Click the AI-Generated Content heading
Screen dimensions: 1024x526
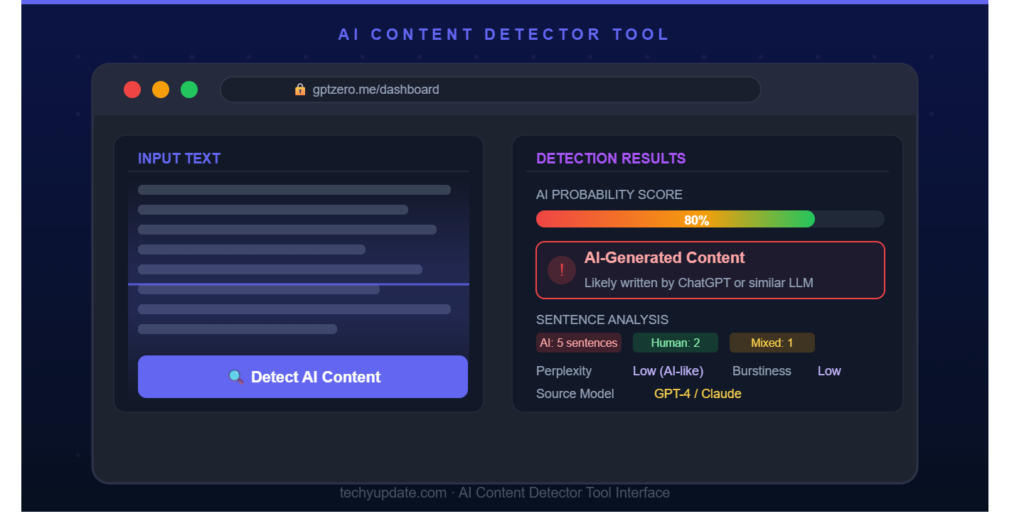tap(664, 258)
